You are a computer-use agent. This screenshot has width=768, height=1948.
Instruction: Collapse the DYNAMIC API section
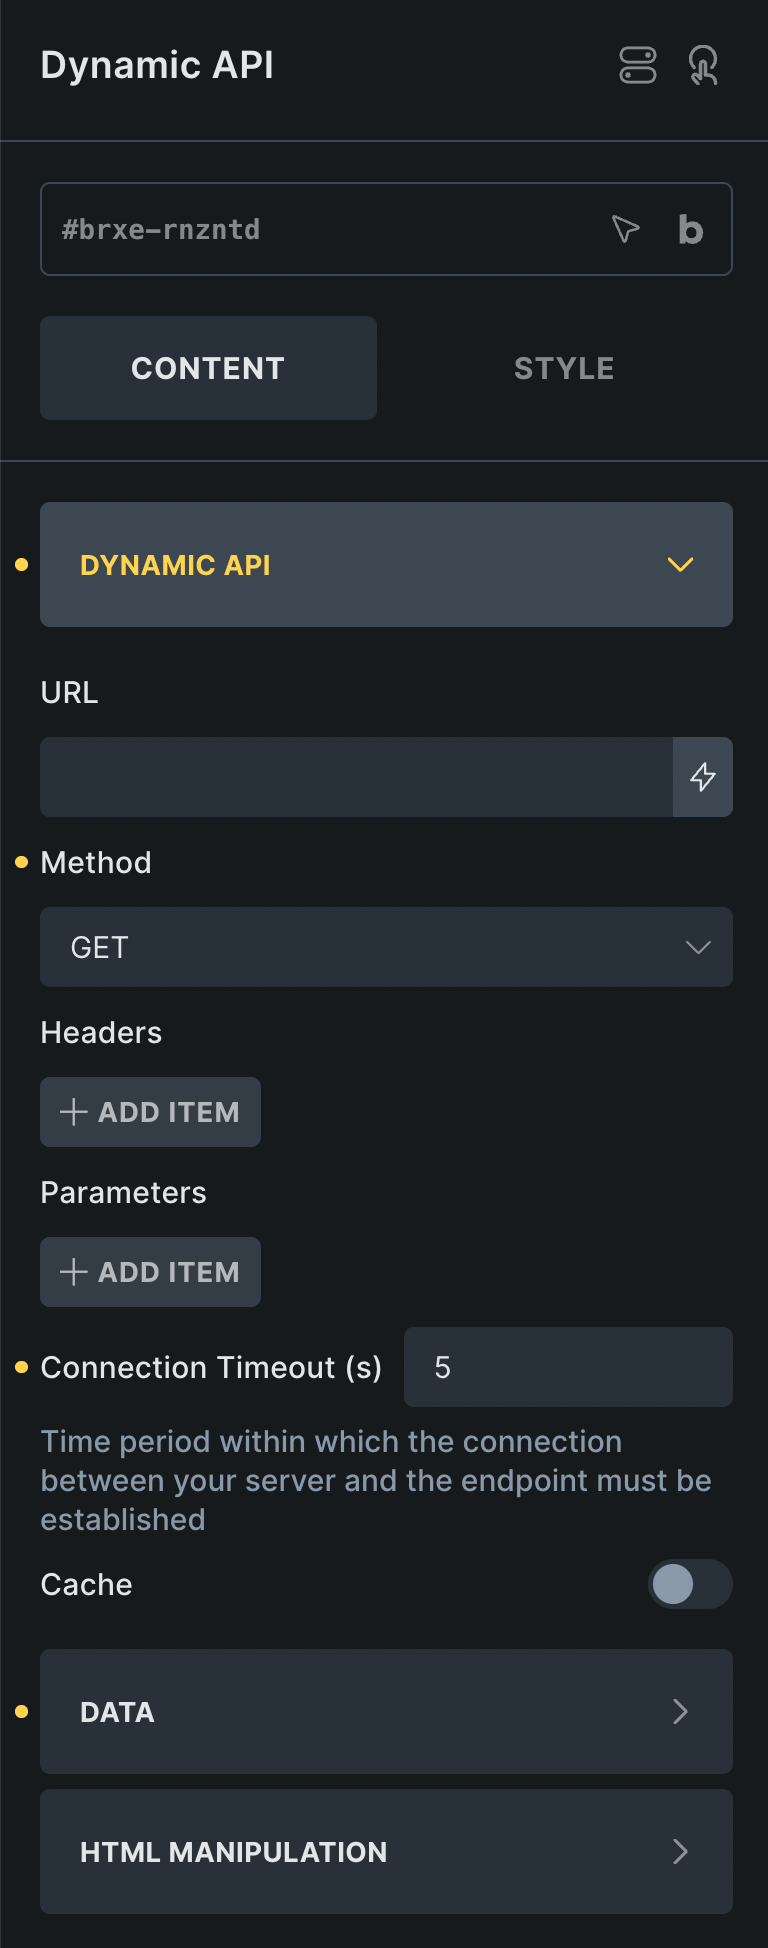[x=680, y=564]
